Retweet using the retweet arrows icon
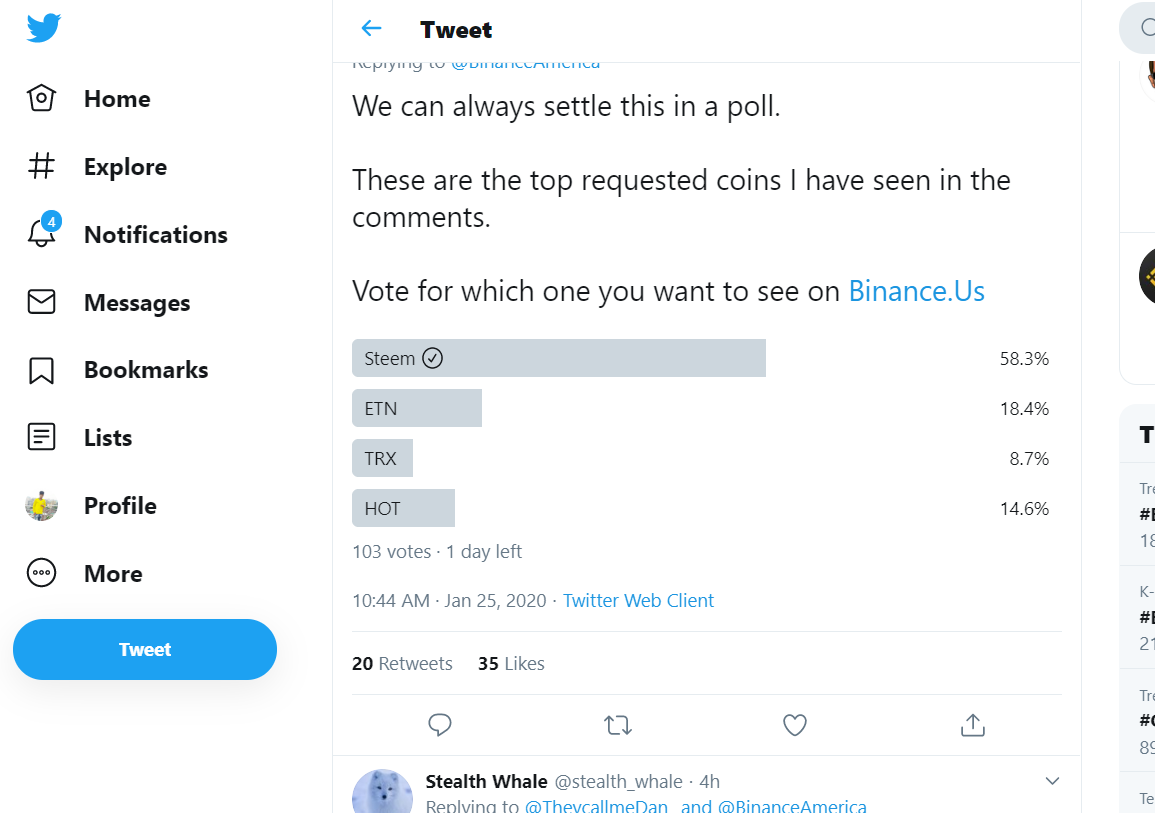The image size is (1155, 813). click(617, 725)
